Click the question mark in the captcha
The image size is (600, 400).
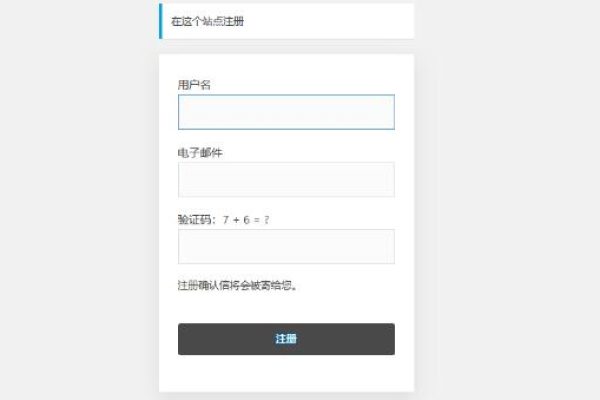pos(267,219)
